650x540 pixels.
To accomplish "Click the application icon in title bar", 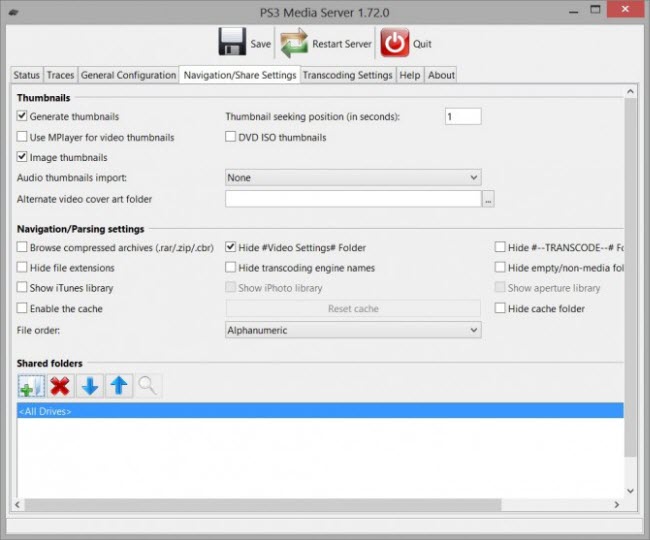I will pyautogui.click(x=14, y=12).
